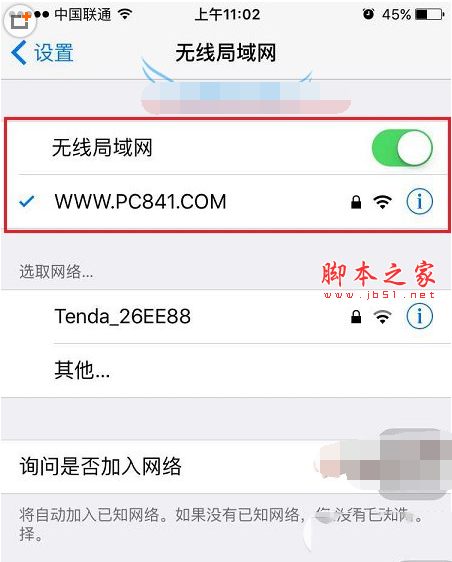
Task: Open the 其他... network option
Action: [226, 370]
